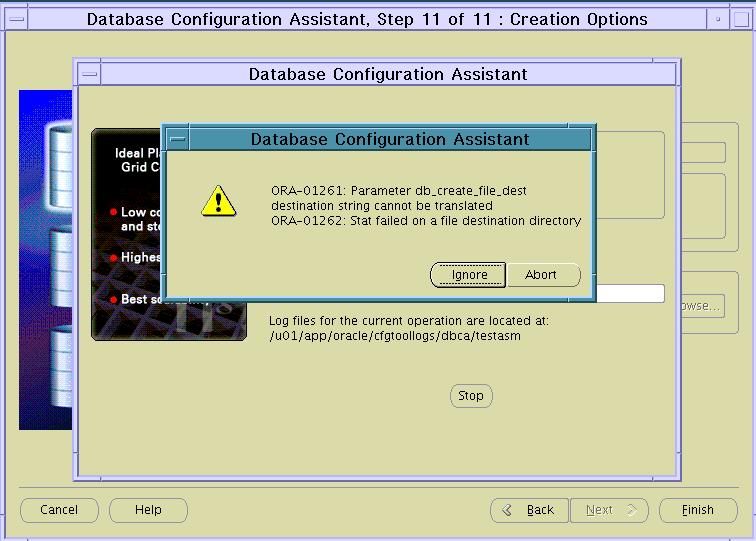The image size is (756, 541).
Task: Click the forward arrow icon beside Next
Action: [x=632, y=510]
